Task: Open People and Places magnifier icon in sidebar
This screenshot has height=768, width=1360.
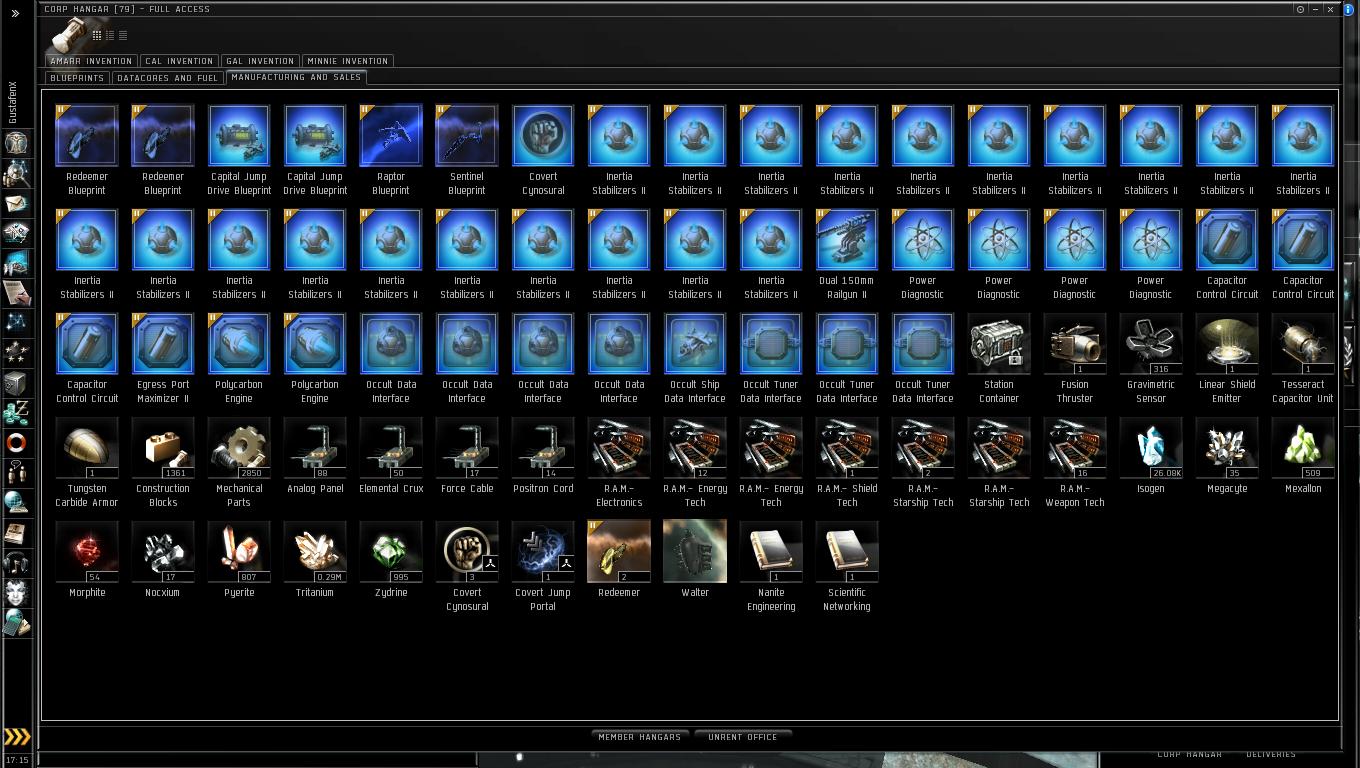Action: 17,172
